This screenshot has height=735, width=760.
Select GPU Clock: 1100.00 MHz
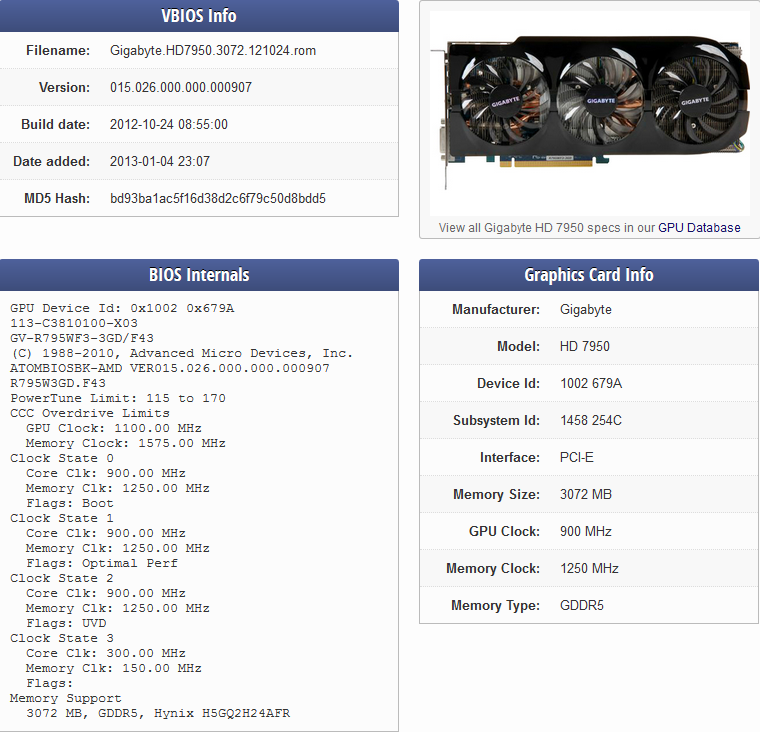114,429
